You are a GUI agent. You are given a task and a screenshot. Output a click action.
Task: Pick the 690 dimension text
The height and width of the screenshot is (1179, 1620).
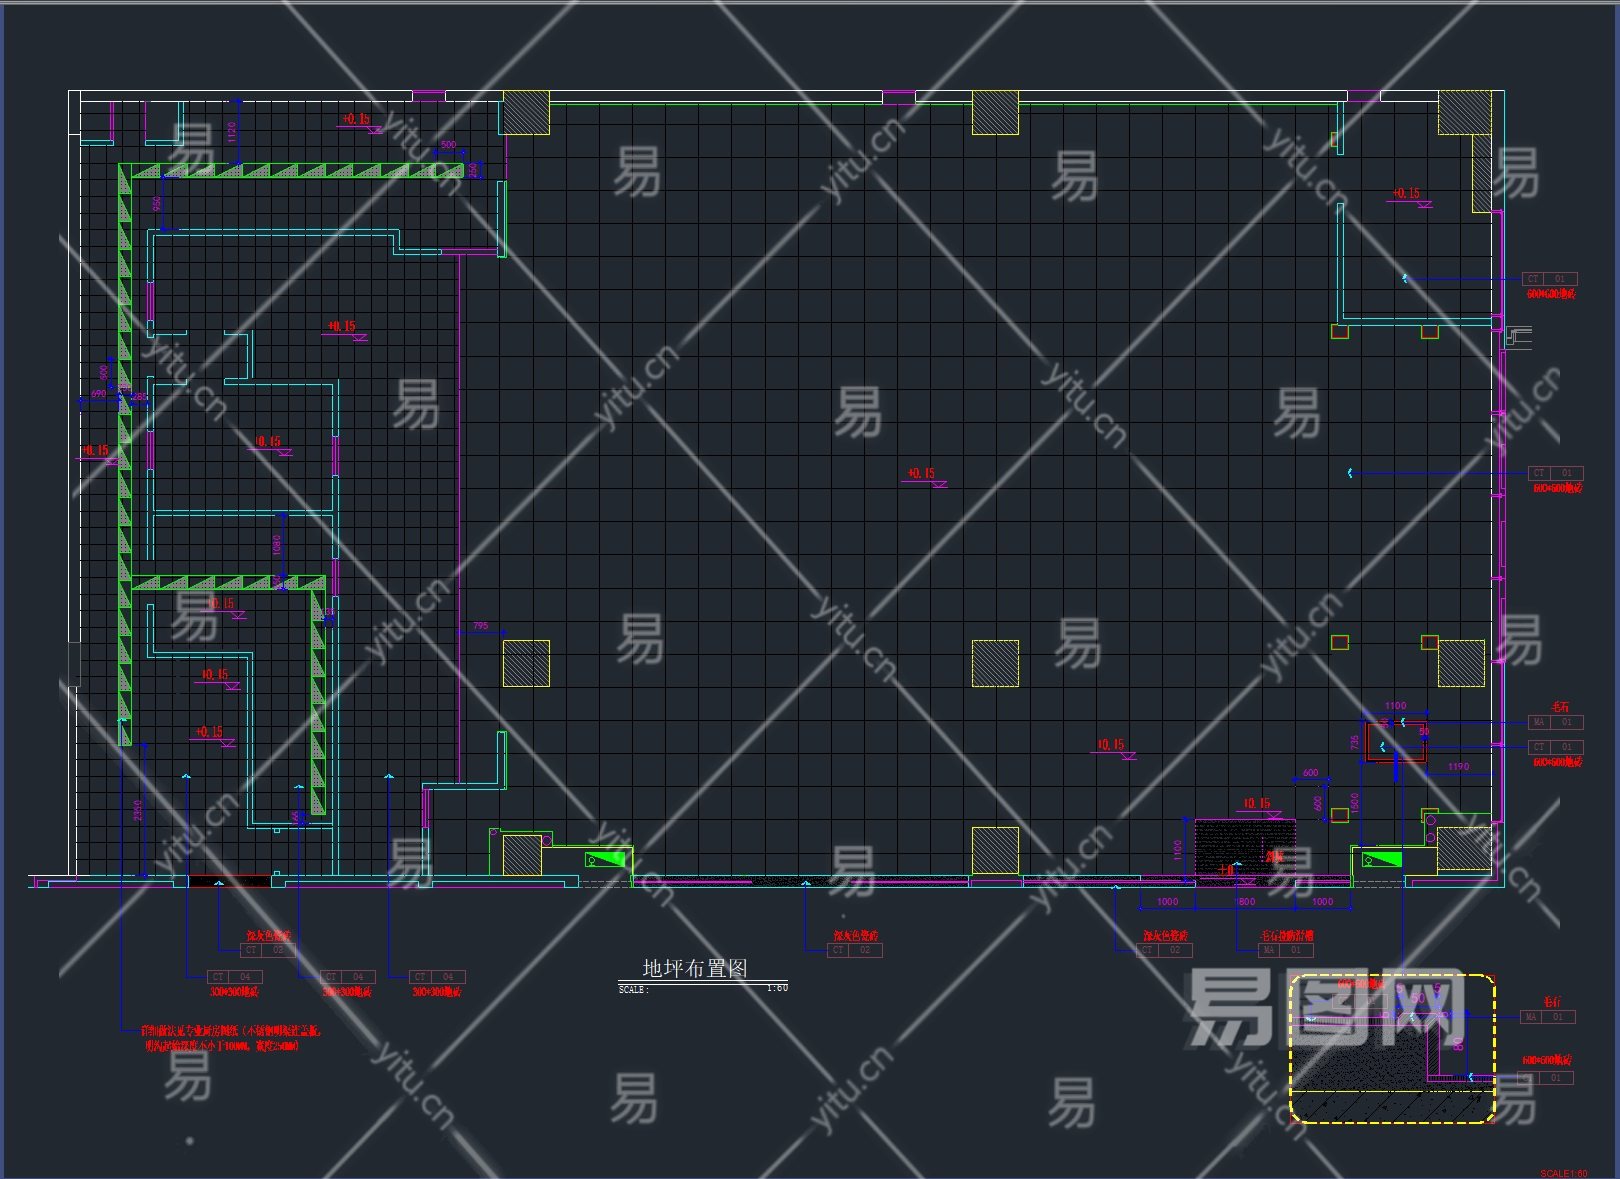pos(98,394)
